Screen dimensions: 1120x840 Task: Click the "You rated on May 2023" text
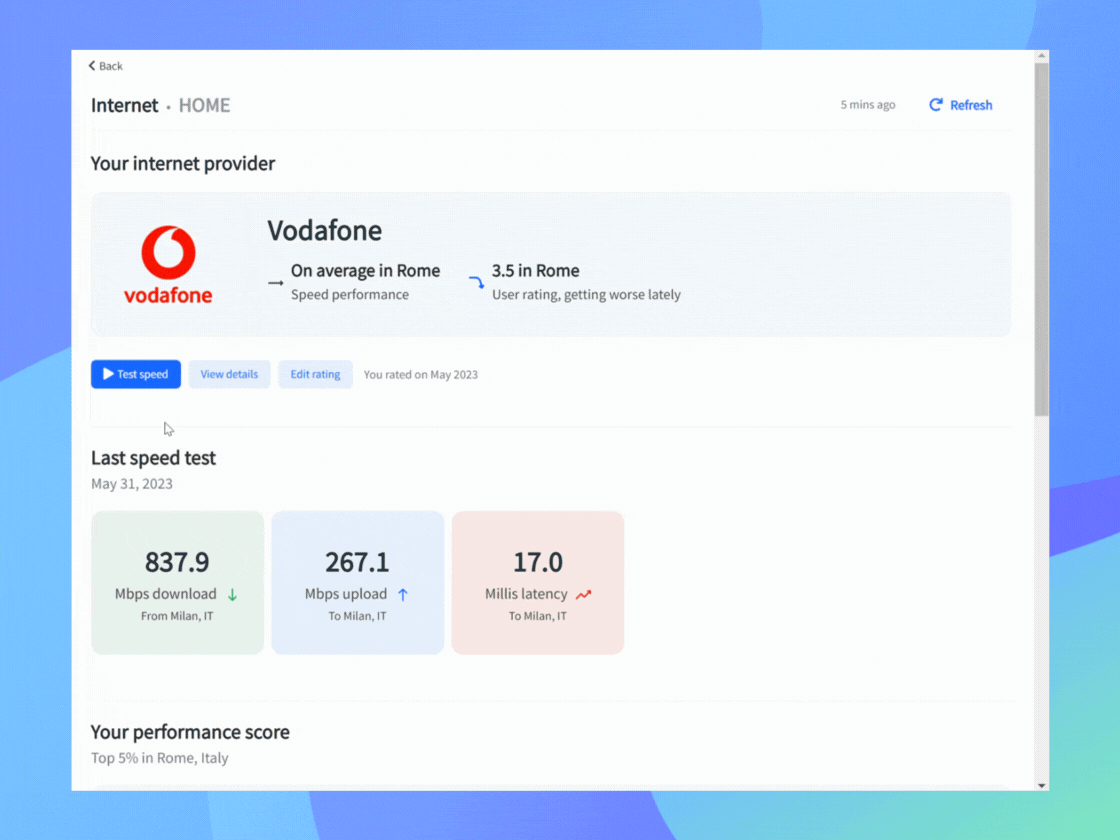pos(421,374)
